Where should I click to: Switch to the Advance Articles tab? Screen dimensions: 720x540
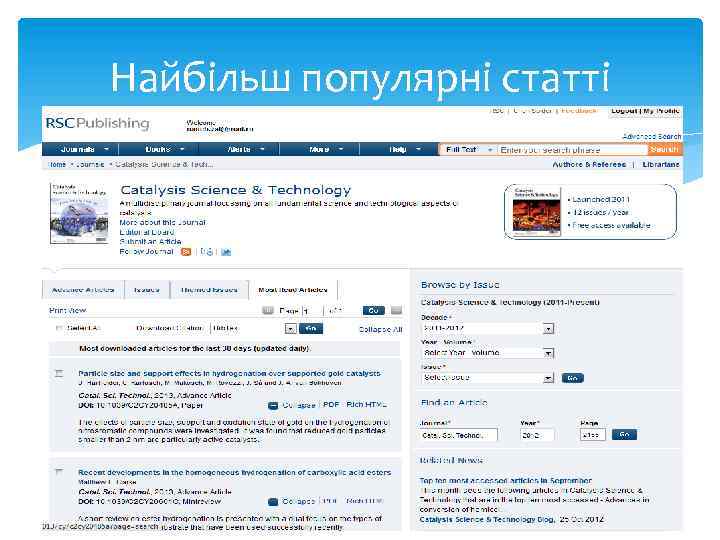coord(83,290)
